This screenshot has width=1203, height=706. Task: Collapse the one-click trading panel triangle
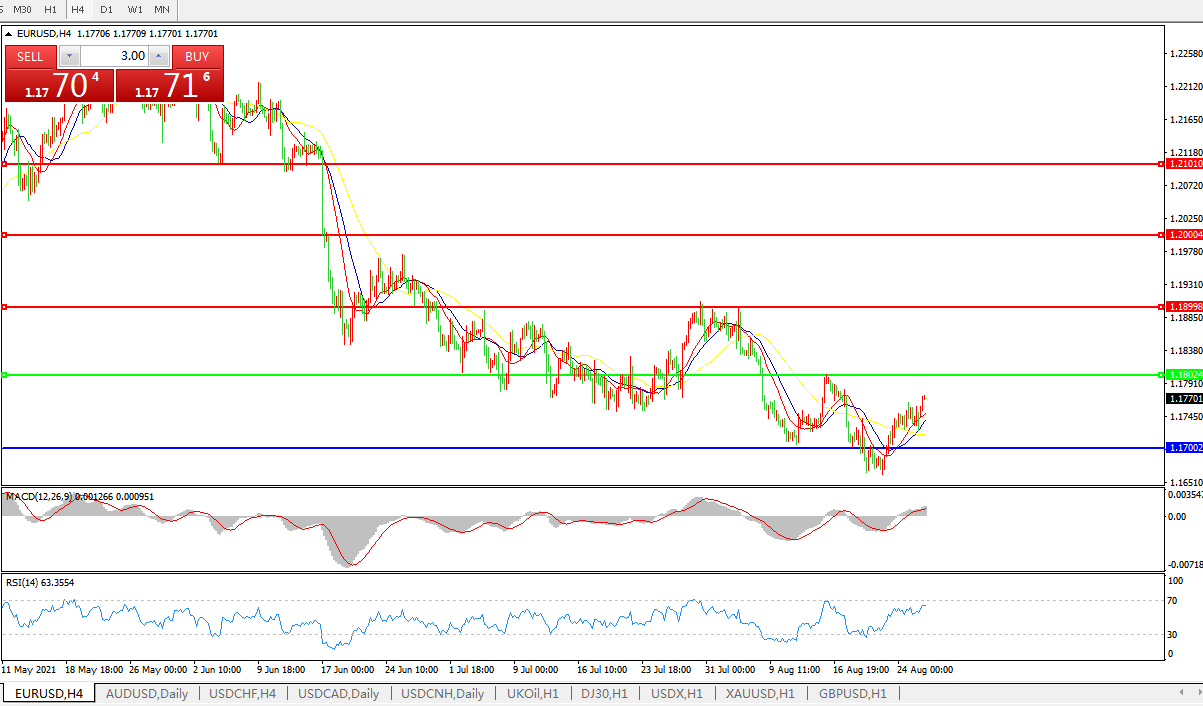(x=9, y=33)
